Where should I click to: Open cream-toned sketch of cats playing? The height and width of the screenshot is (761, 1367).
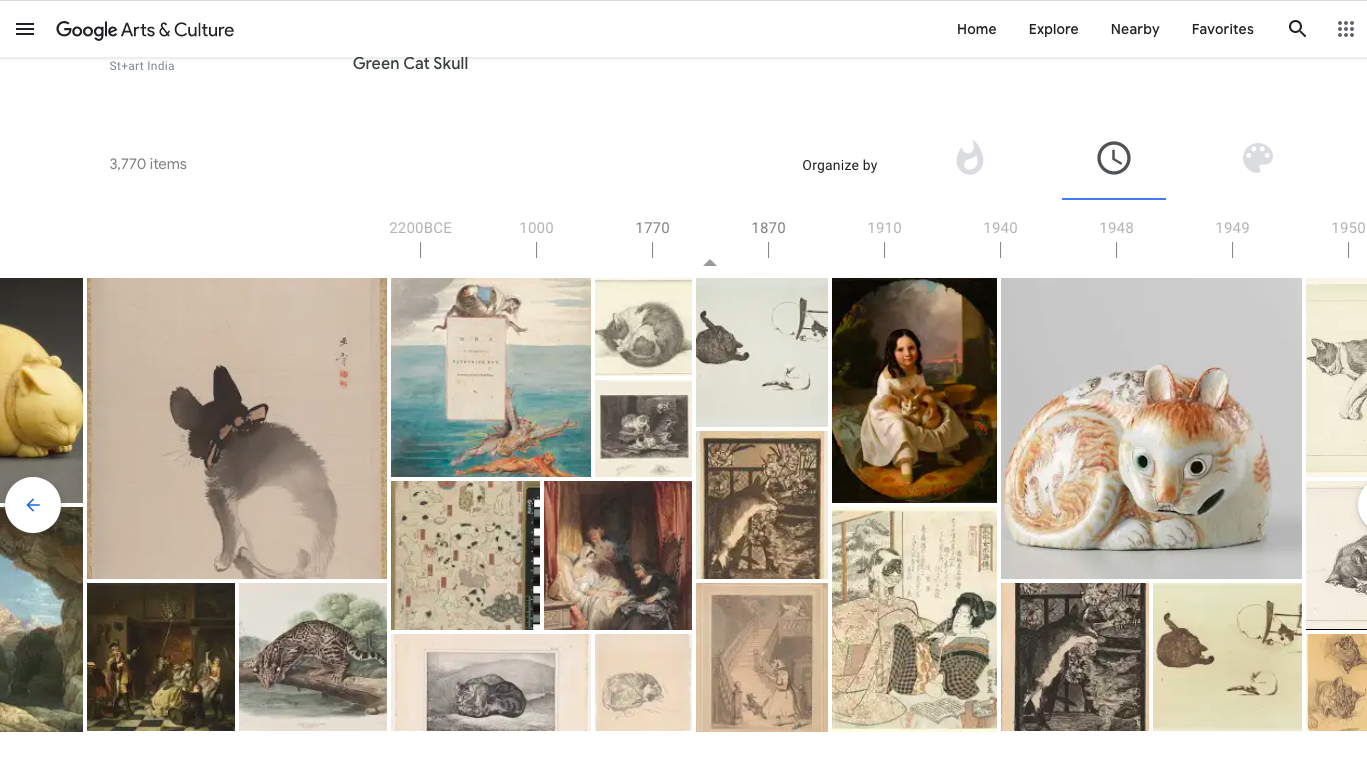(1227, 657)
